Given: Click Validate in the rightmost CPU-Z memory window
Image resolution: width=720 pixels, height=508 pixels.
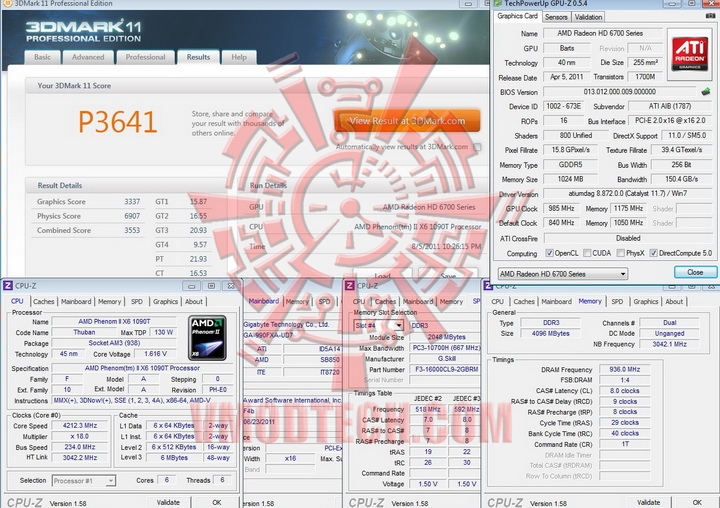Looking at the screenshot, I should pyautogui.click(x=648, y=502).
